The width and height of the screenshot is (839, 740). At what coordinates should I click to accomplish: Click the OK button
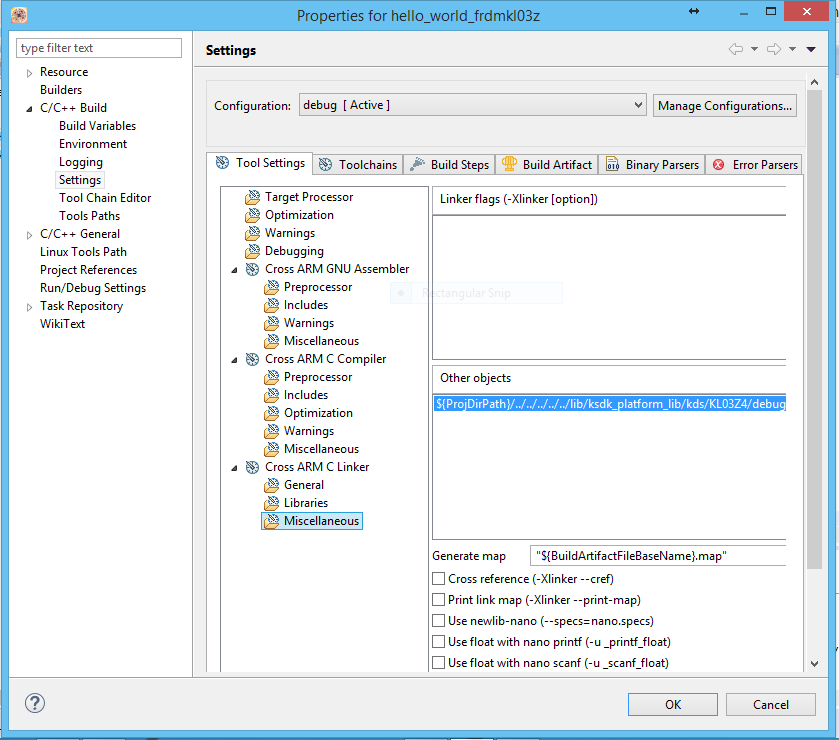(x=673, y=704)
